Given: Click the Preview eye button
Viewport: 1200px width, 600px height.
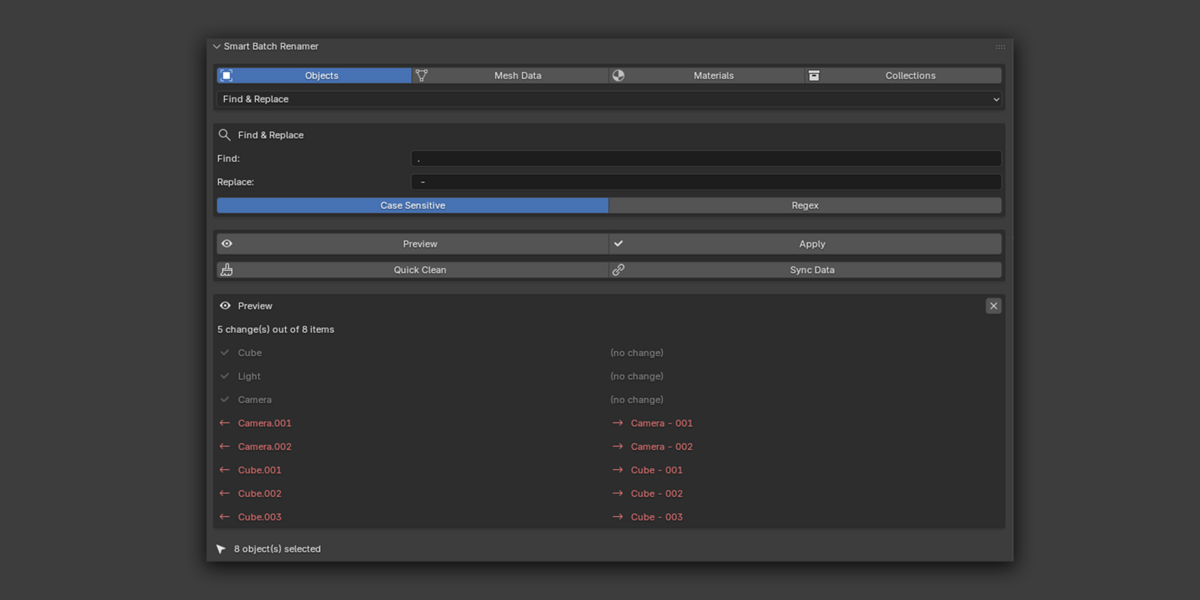Looking at the screenshot, I should click(412, 244).
